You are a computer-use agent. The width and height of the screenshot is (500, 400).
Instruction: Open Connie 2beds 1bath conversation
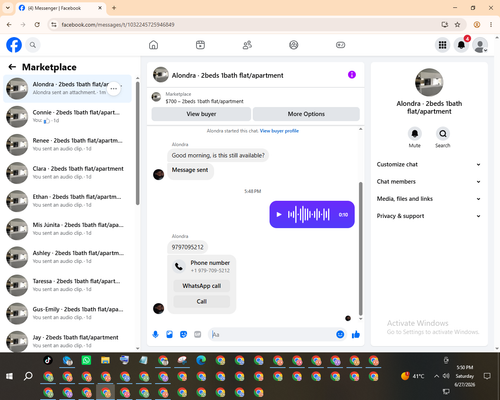point(68,117)
